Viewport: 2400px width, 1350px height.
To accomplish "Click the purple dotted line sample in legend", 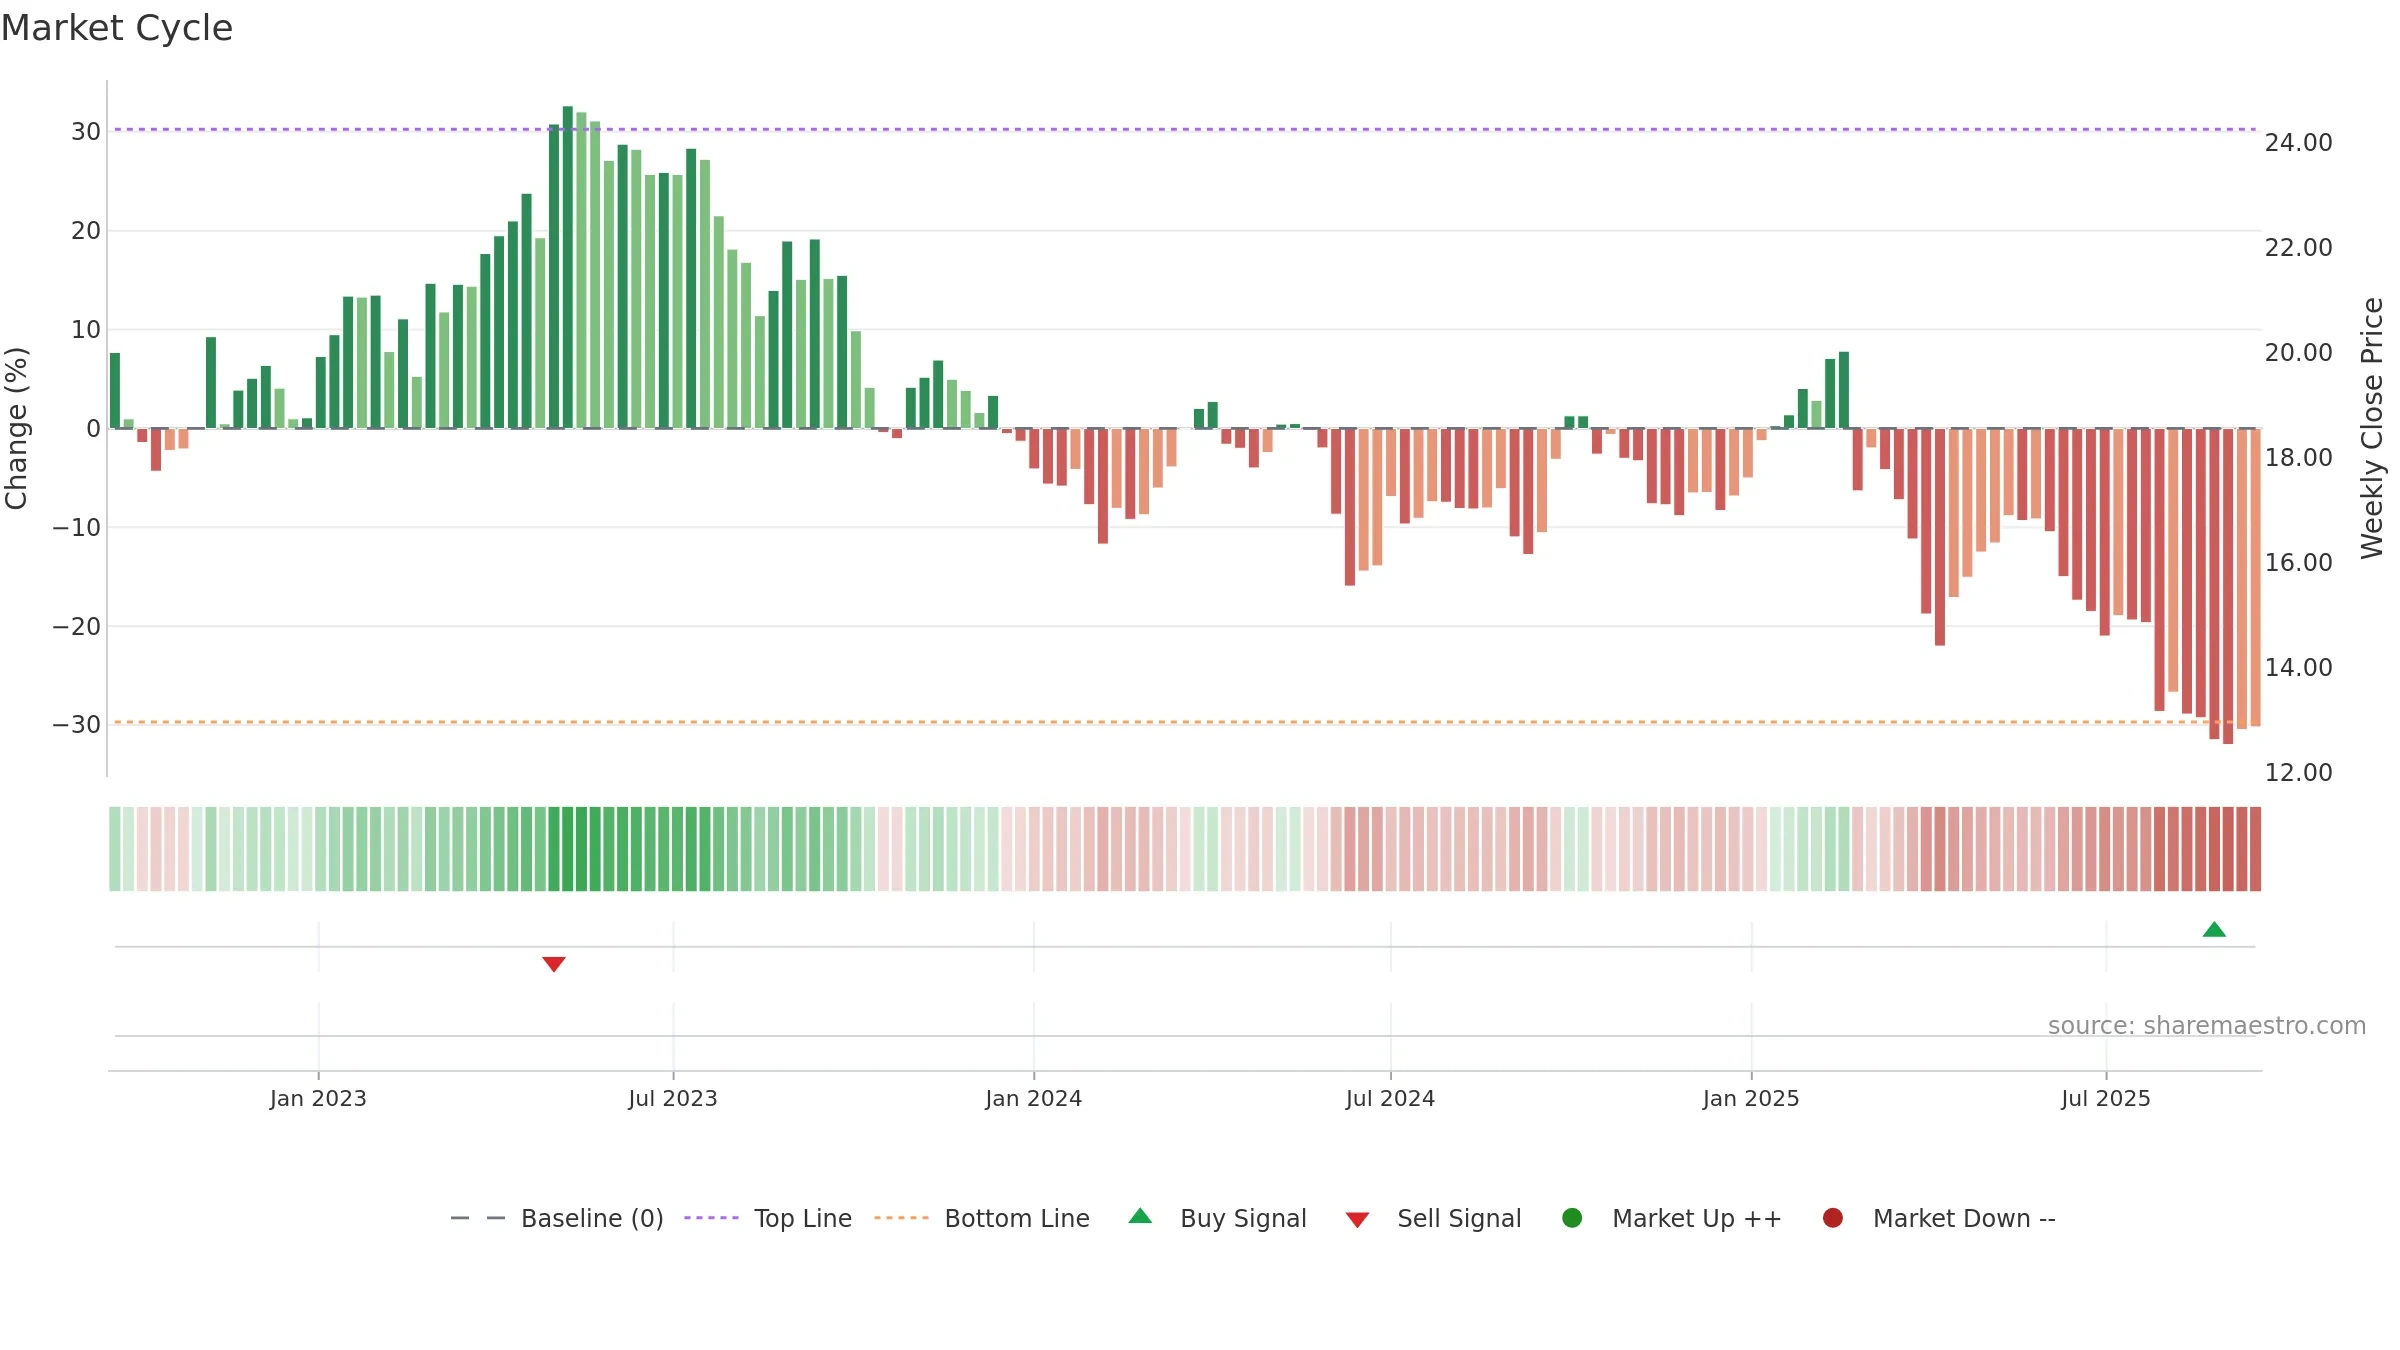I will pos(711,1218).
